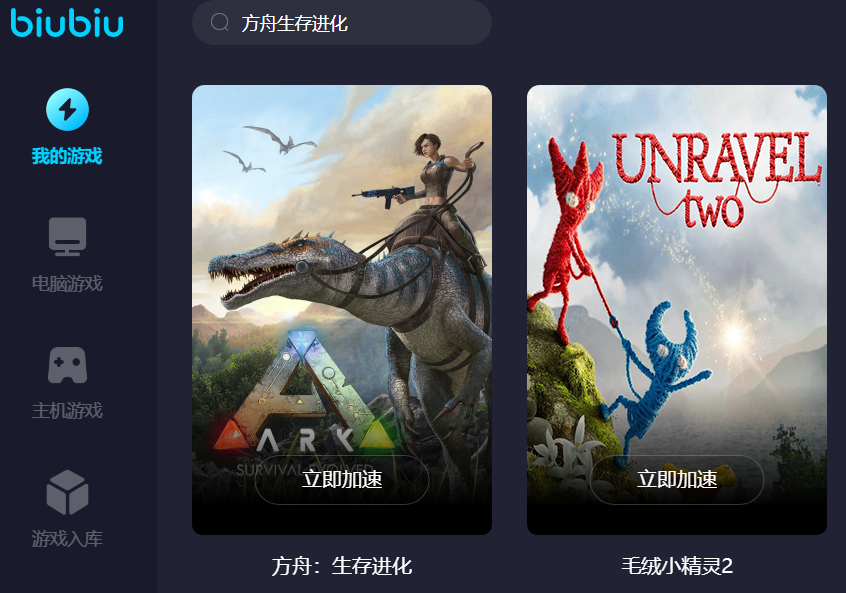Switch to 游戏入库 tab label
846x593 pixels.
(x=67, y=539)
